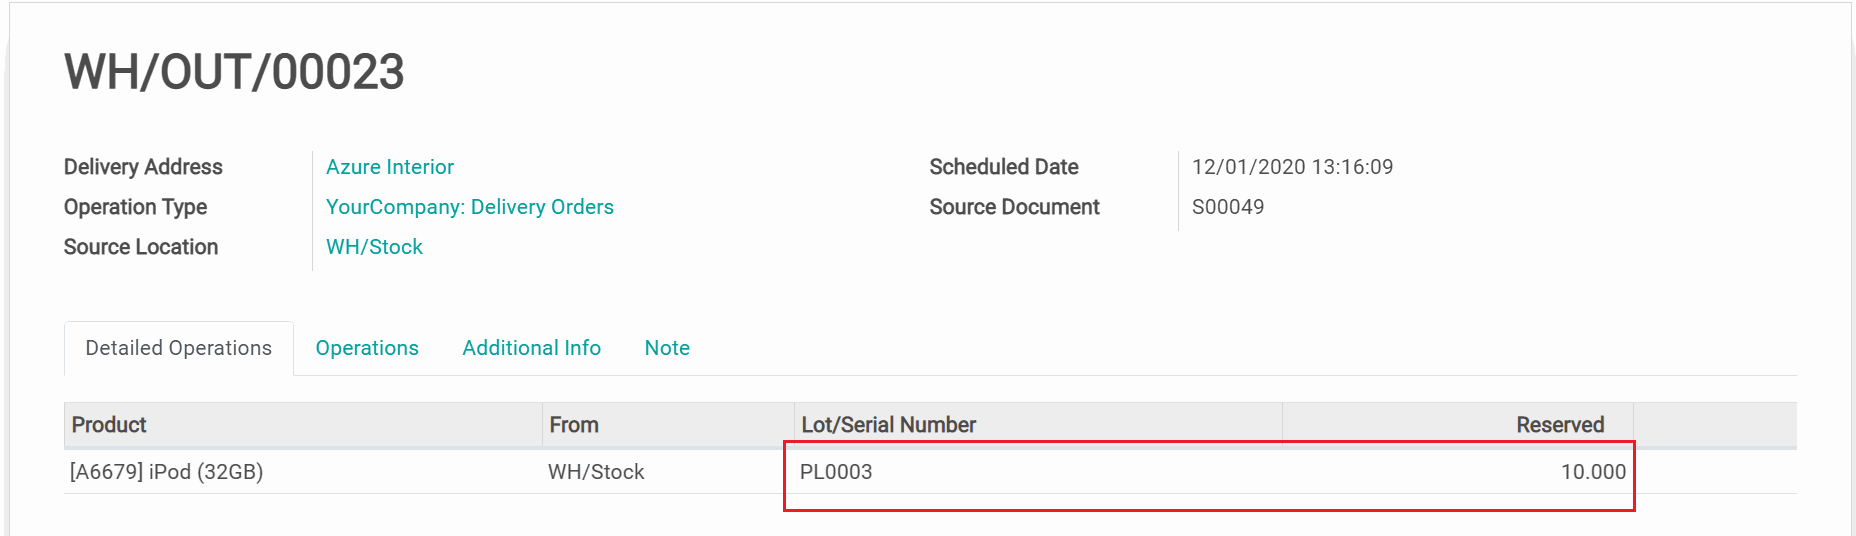Open the Additional Info tab
1856x536 pixels.
click(531, 348)
